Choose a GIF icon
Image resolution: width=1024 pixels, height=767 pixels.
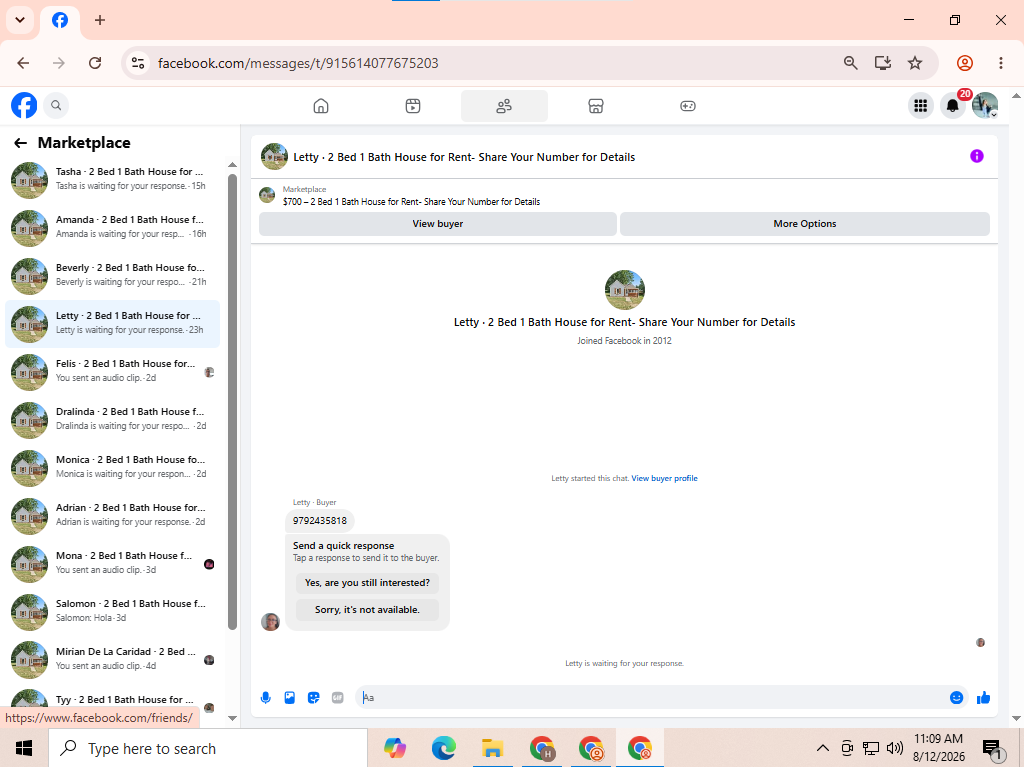tap(338, 698)
